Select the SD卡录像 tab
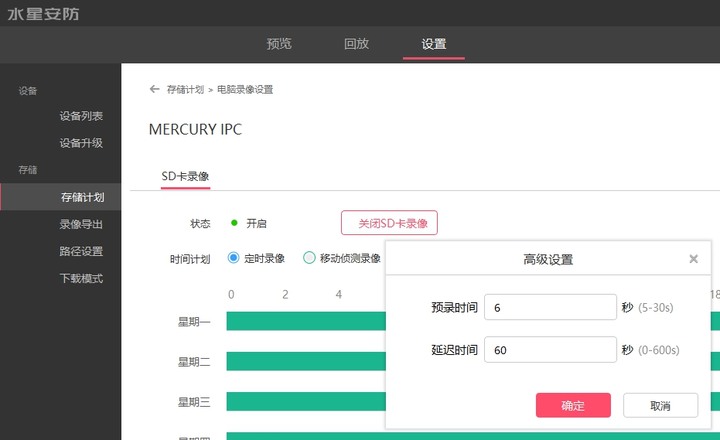 [x=185, y=176]
